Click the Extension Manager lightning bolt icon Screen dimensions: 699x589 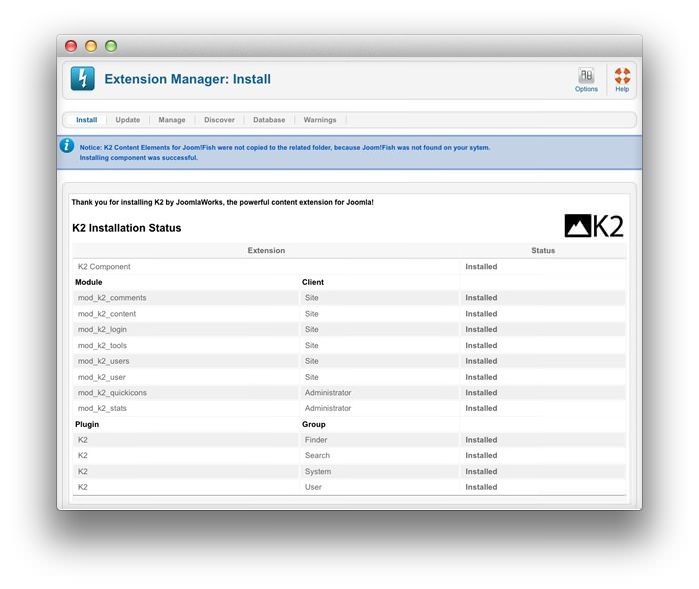coord(83,79)
